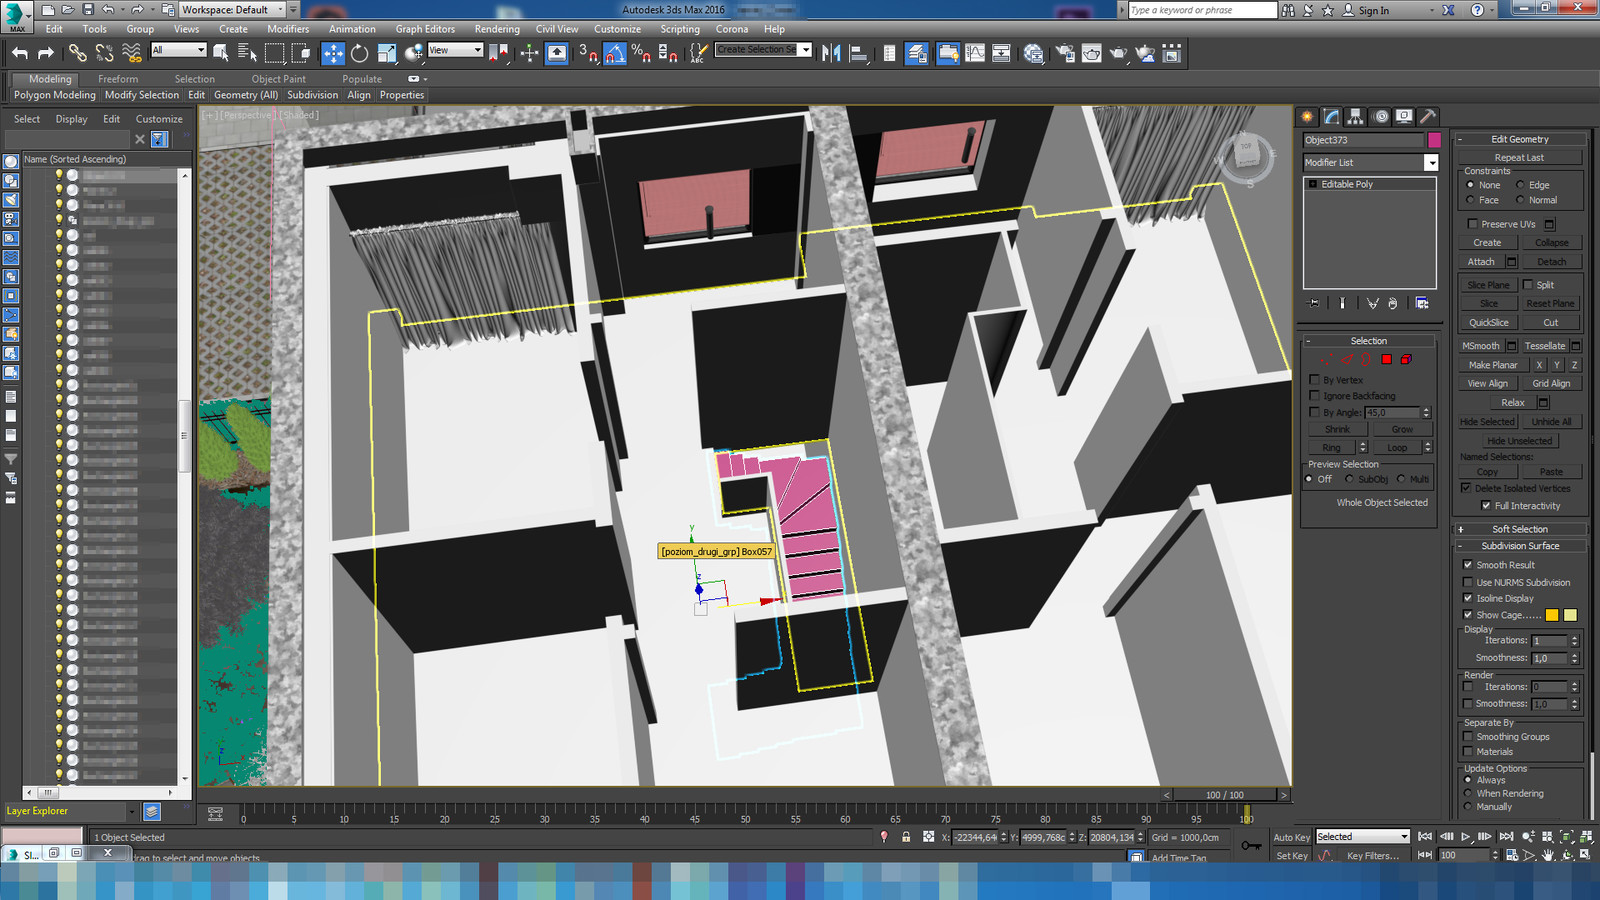Image resolution: width=1600 pixels, height=900 pixels.
Task: Select Polygon sub-object level
Action: [1387, 359]
